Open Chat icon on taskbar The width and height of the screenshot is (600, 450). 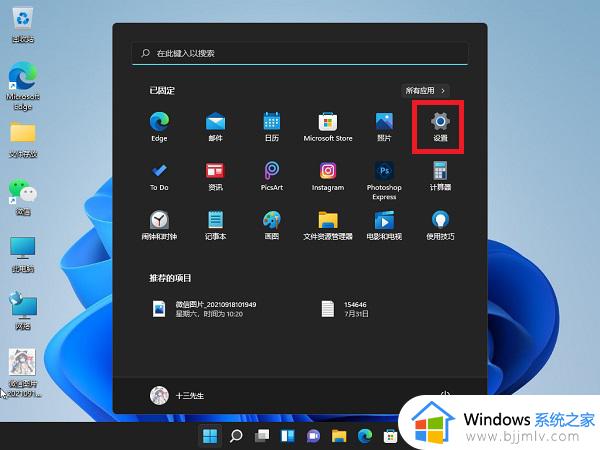click(313, 436)
